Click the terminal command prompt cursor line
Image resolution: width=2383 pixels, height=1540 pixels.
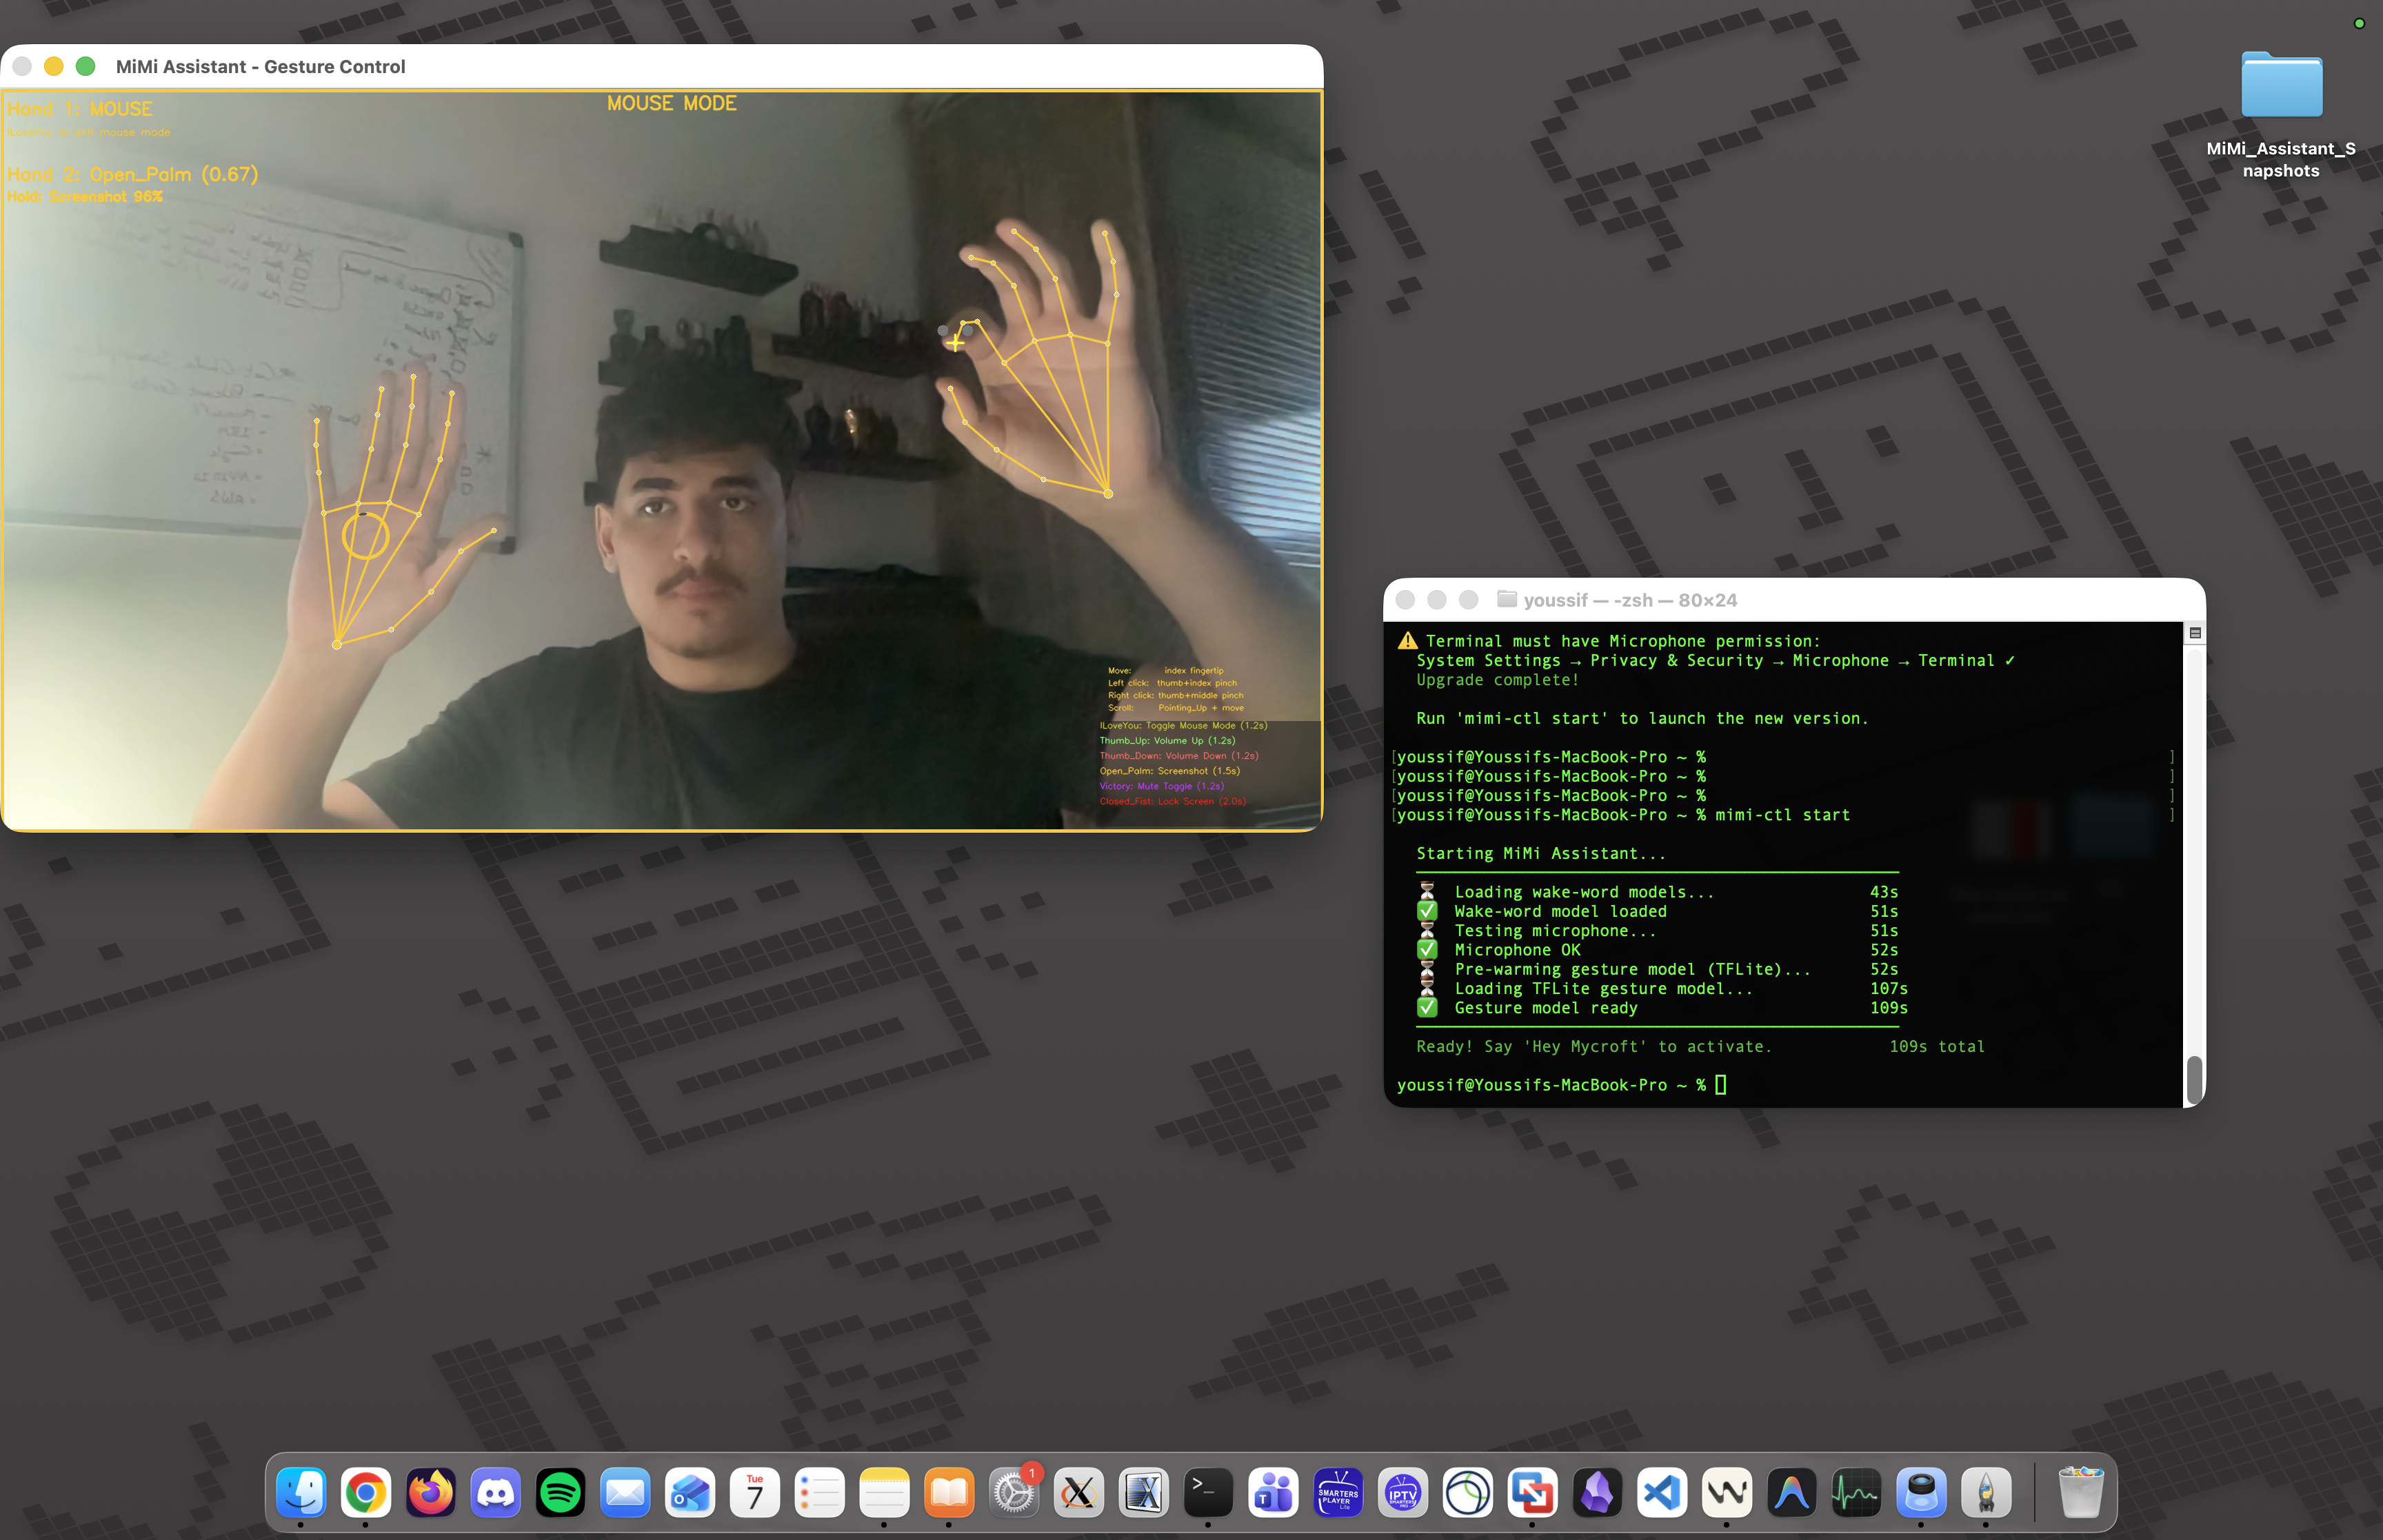(1720, 1085)
